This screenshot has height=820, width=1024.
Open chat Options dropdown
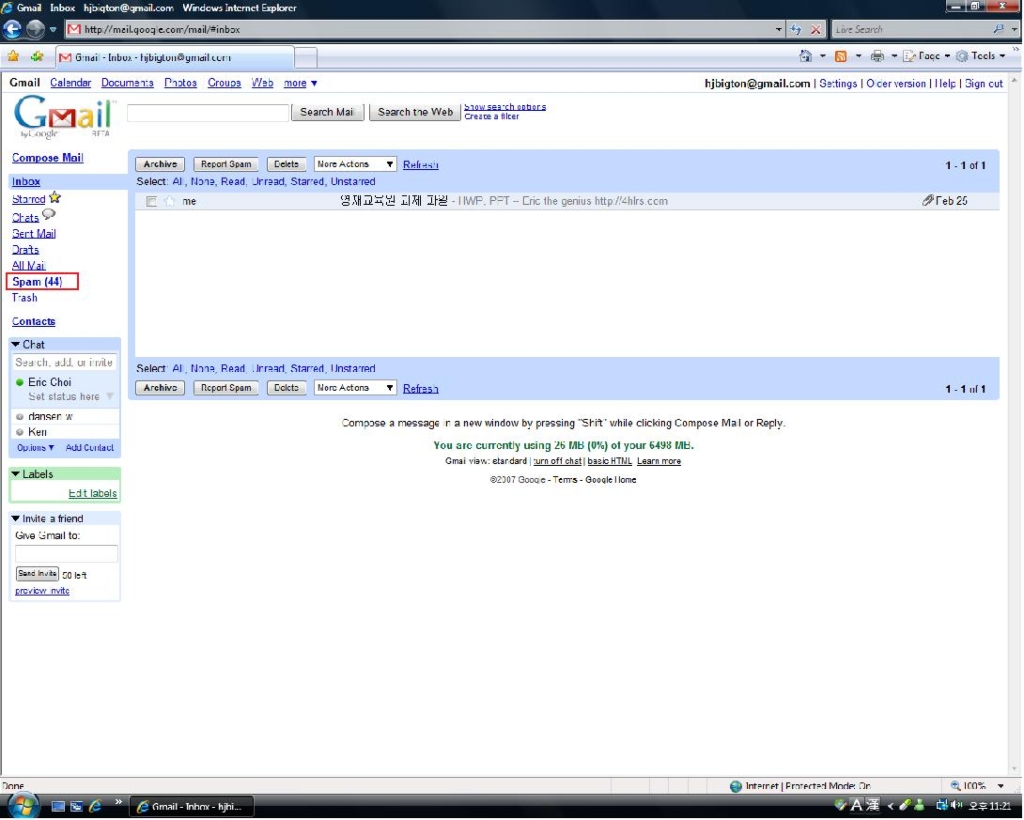pyautogui.click(x=35, y=448)
